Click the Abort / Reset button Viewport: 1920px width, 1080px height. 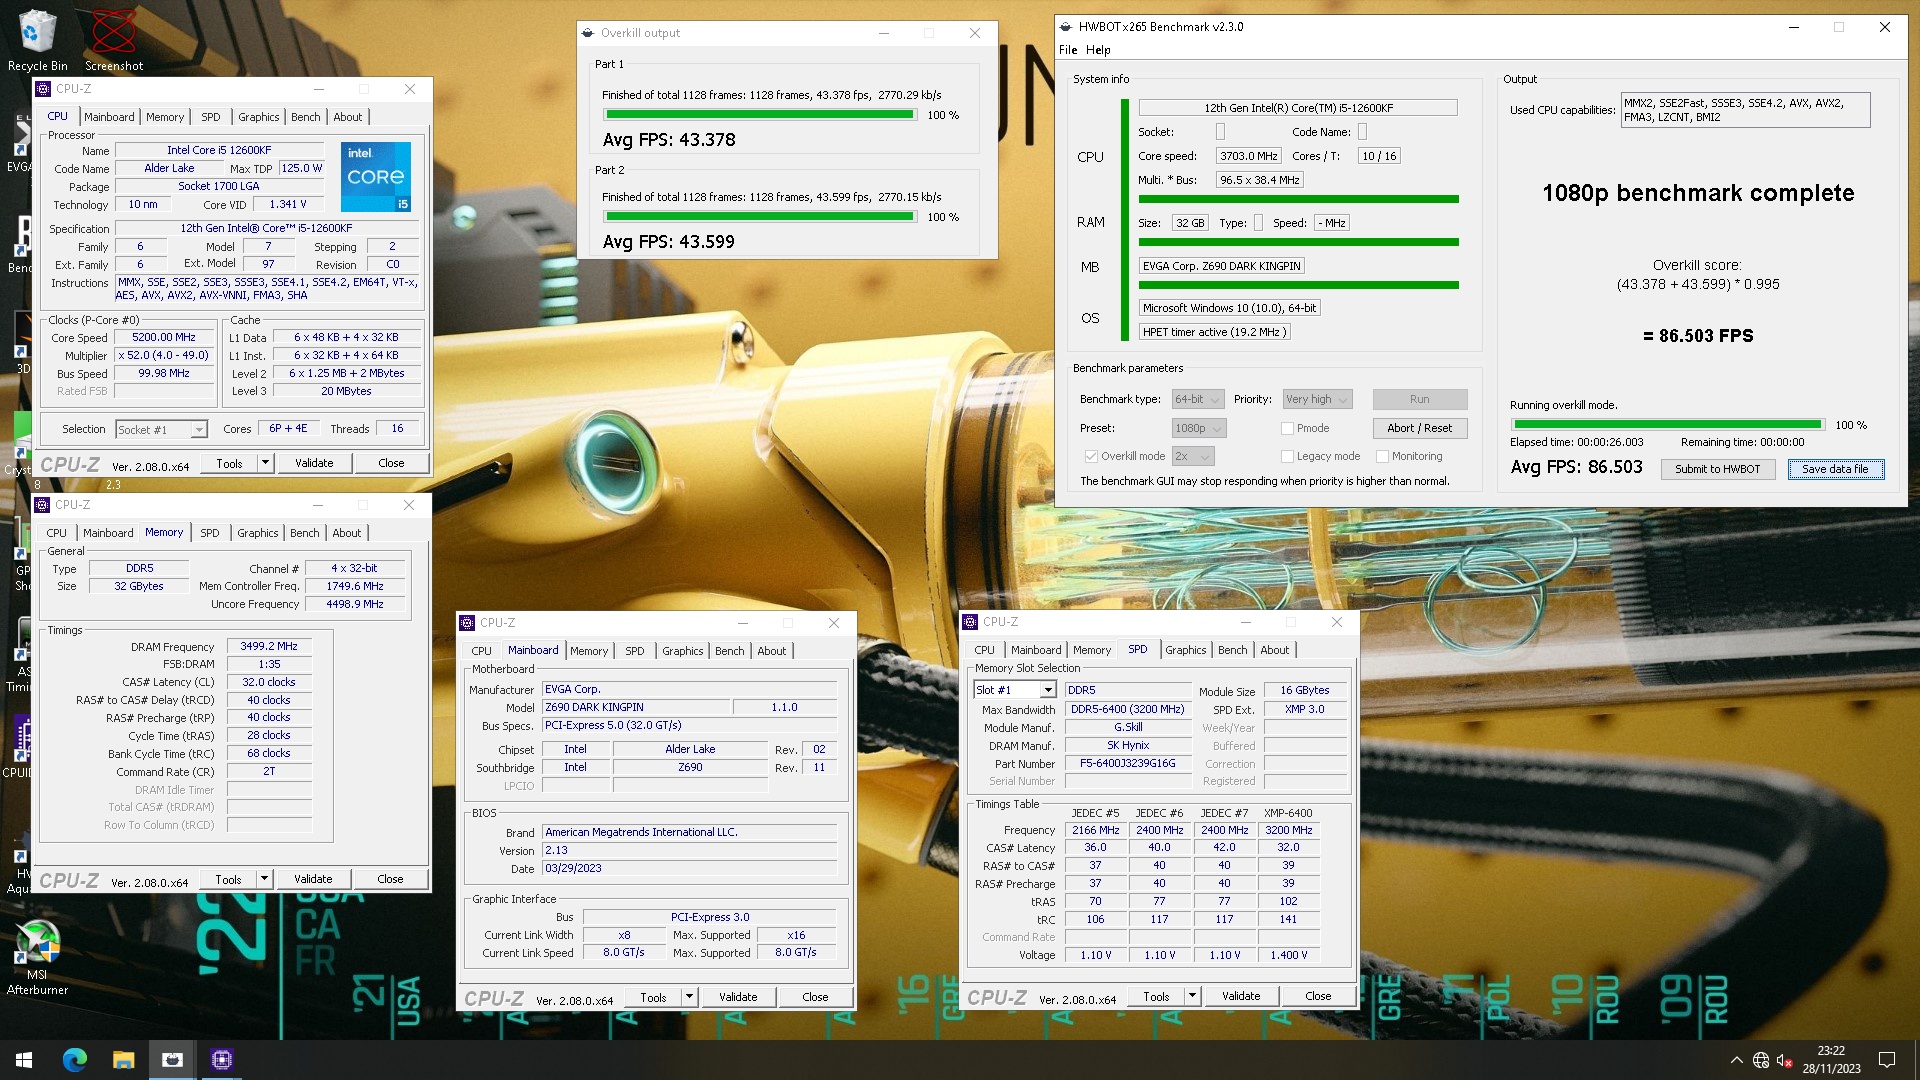point(1420,428)
